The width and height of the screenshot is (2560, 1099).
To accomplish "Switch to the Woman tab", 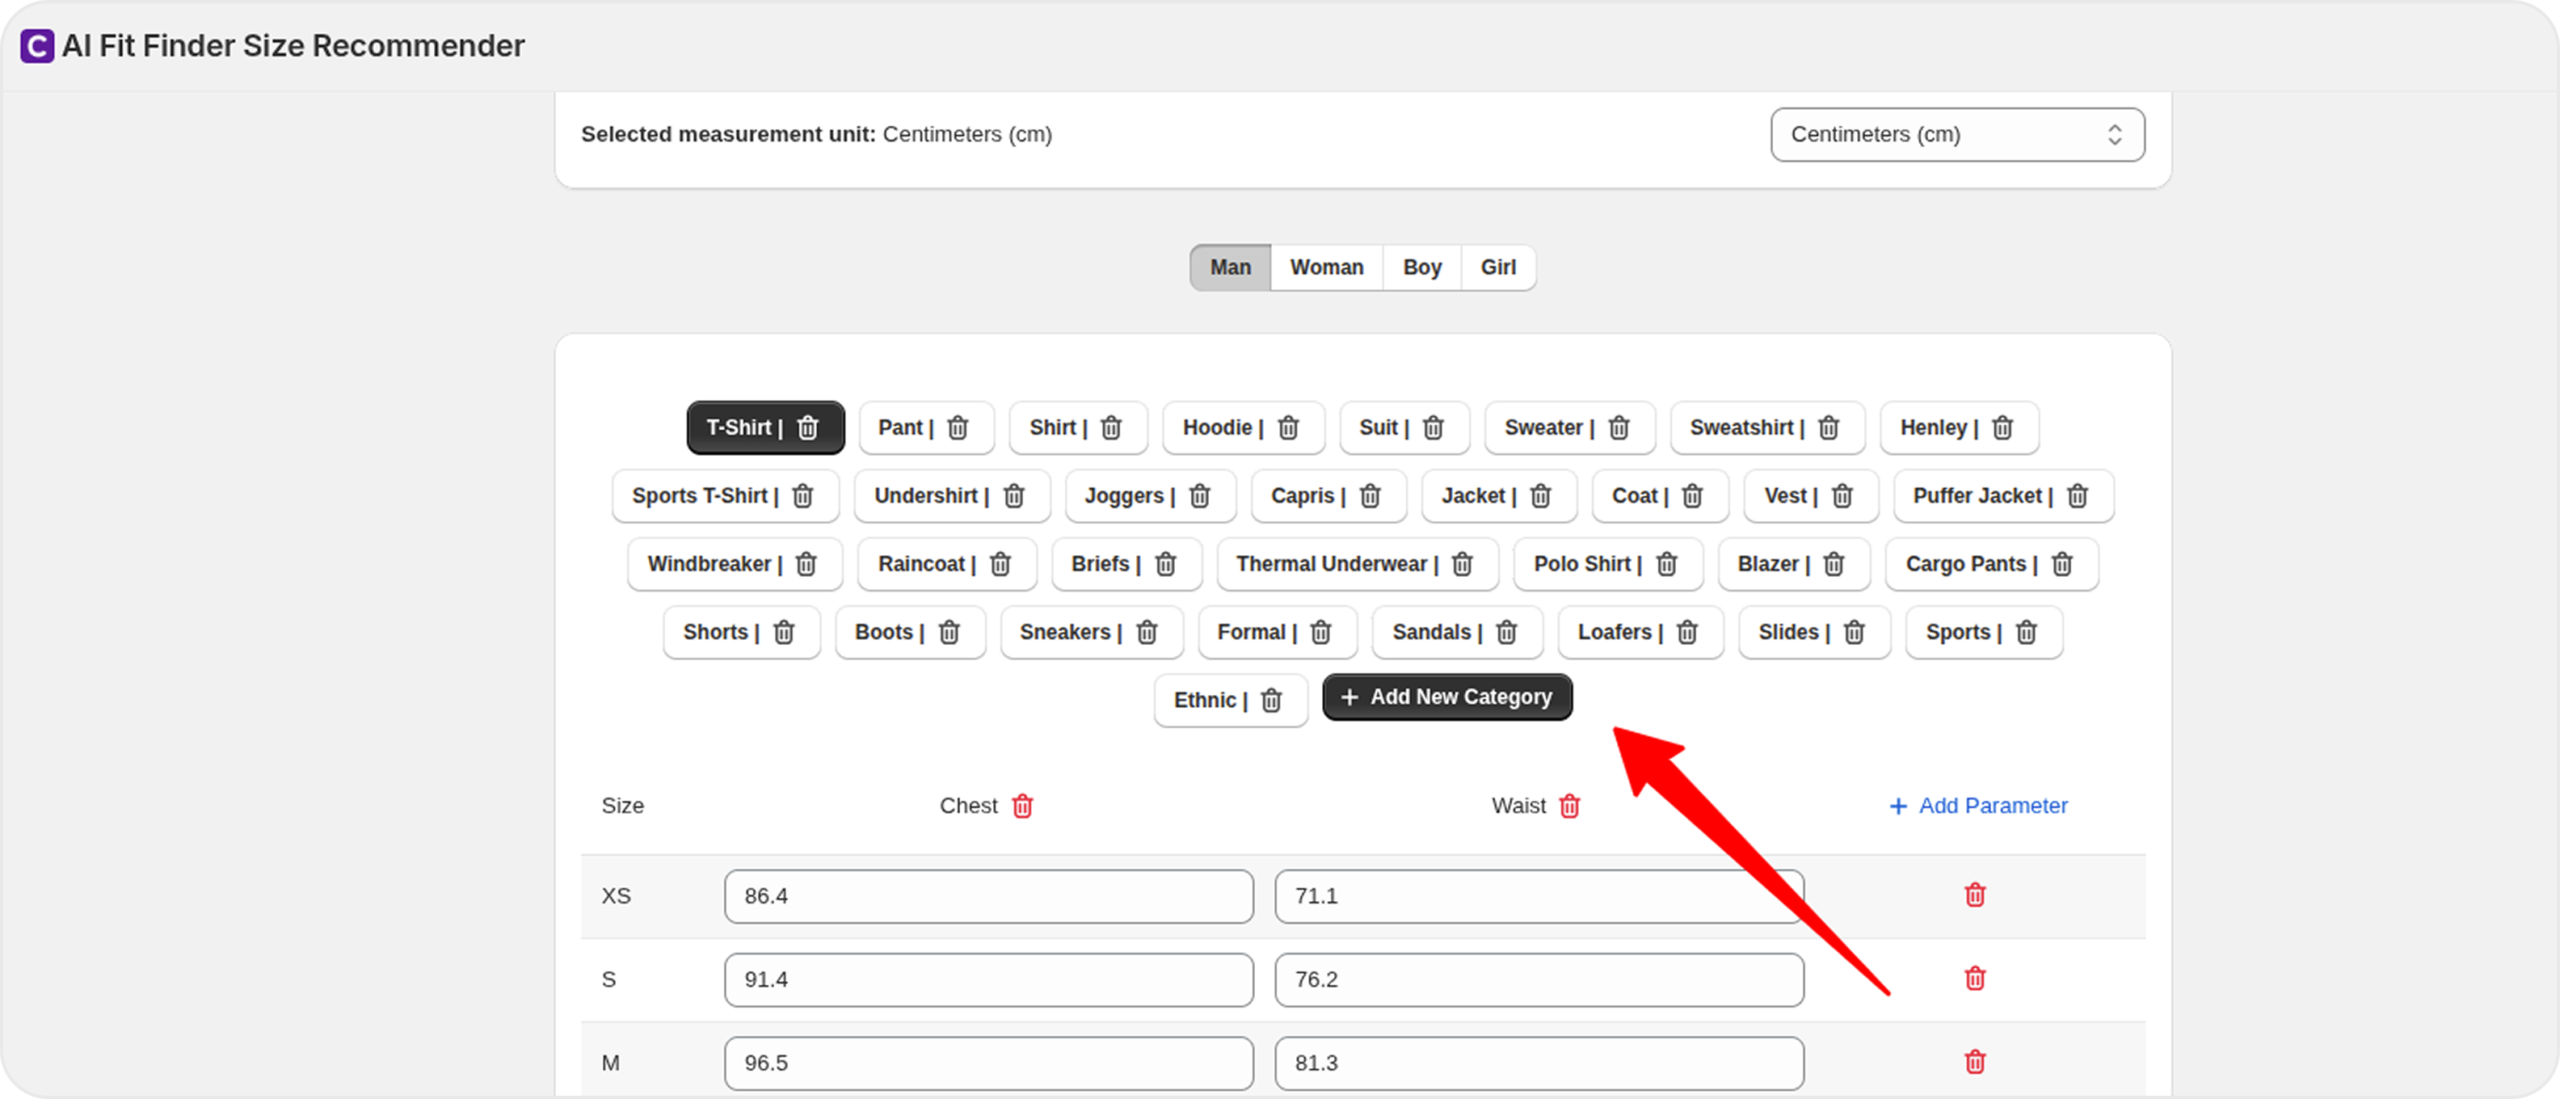I will pyautogui.click(x=1326, y=268).
